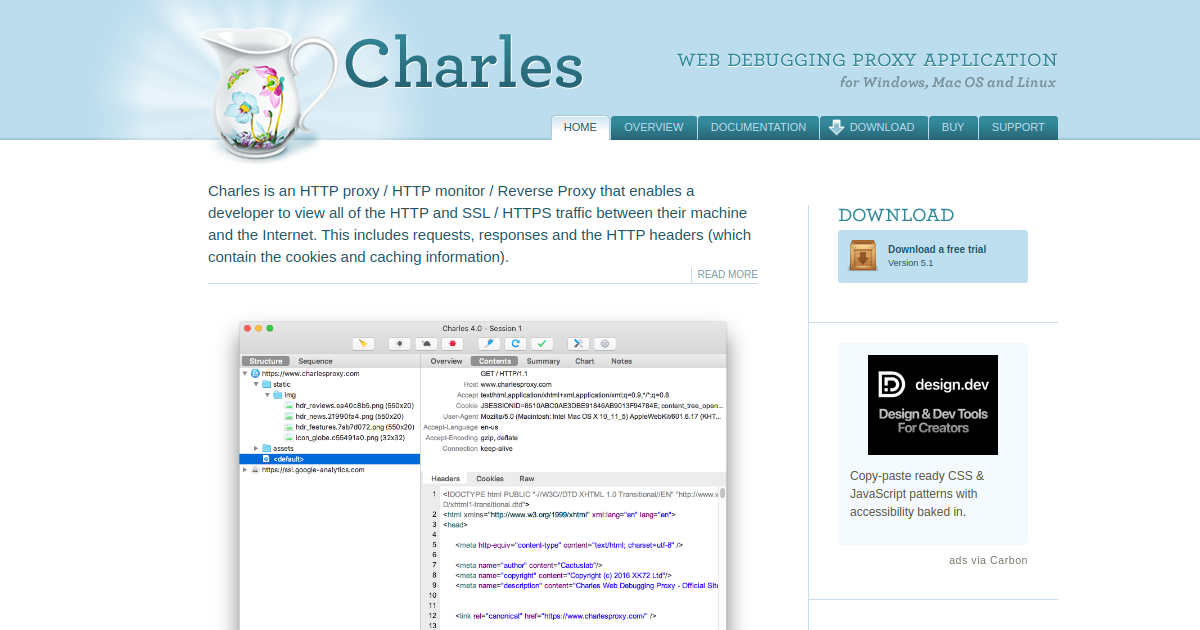The height and width of the screenshot is (630, 1200).
Task: Click the static folder icon
Action: click(267, 384)
